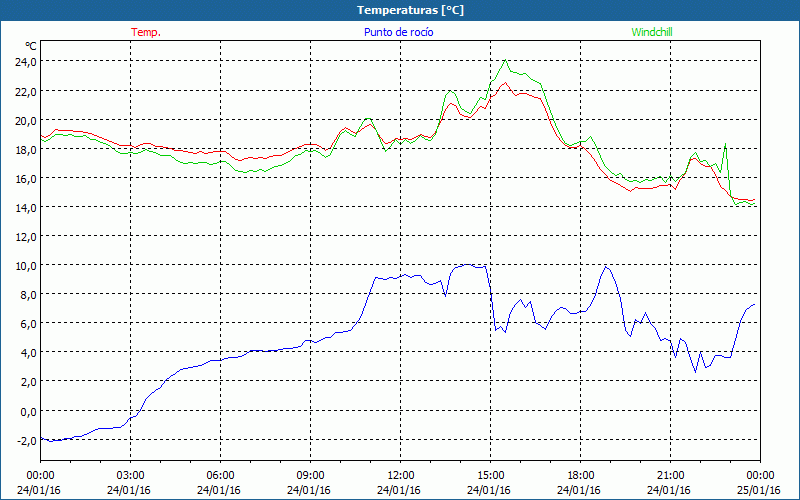Click the green windchill spike near 22:50

pyautogui.click(x=725, y=144)
